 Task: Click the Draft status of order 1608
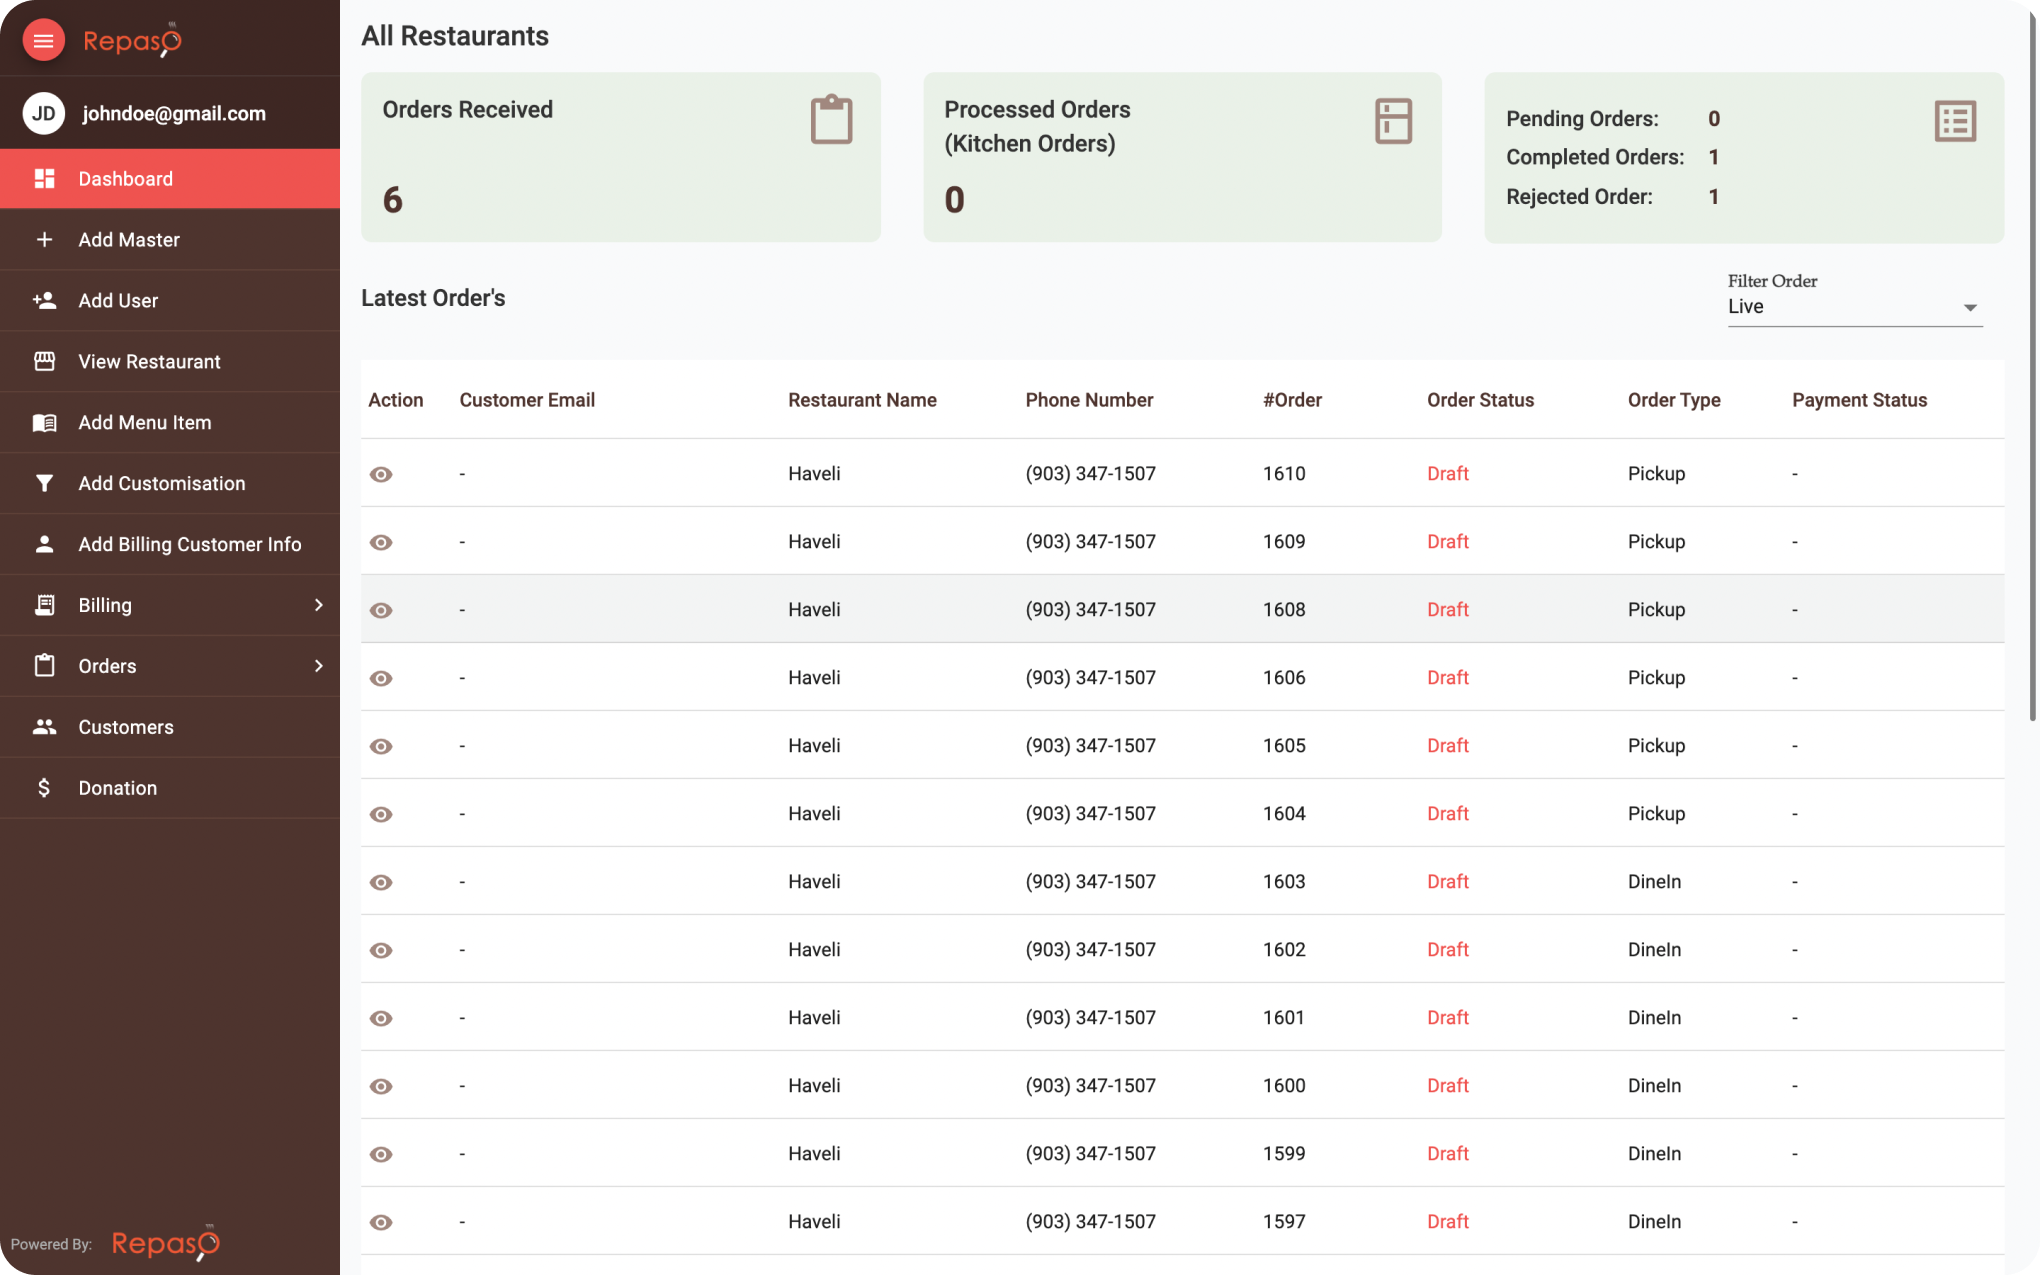[x=1447, y=610]
